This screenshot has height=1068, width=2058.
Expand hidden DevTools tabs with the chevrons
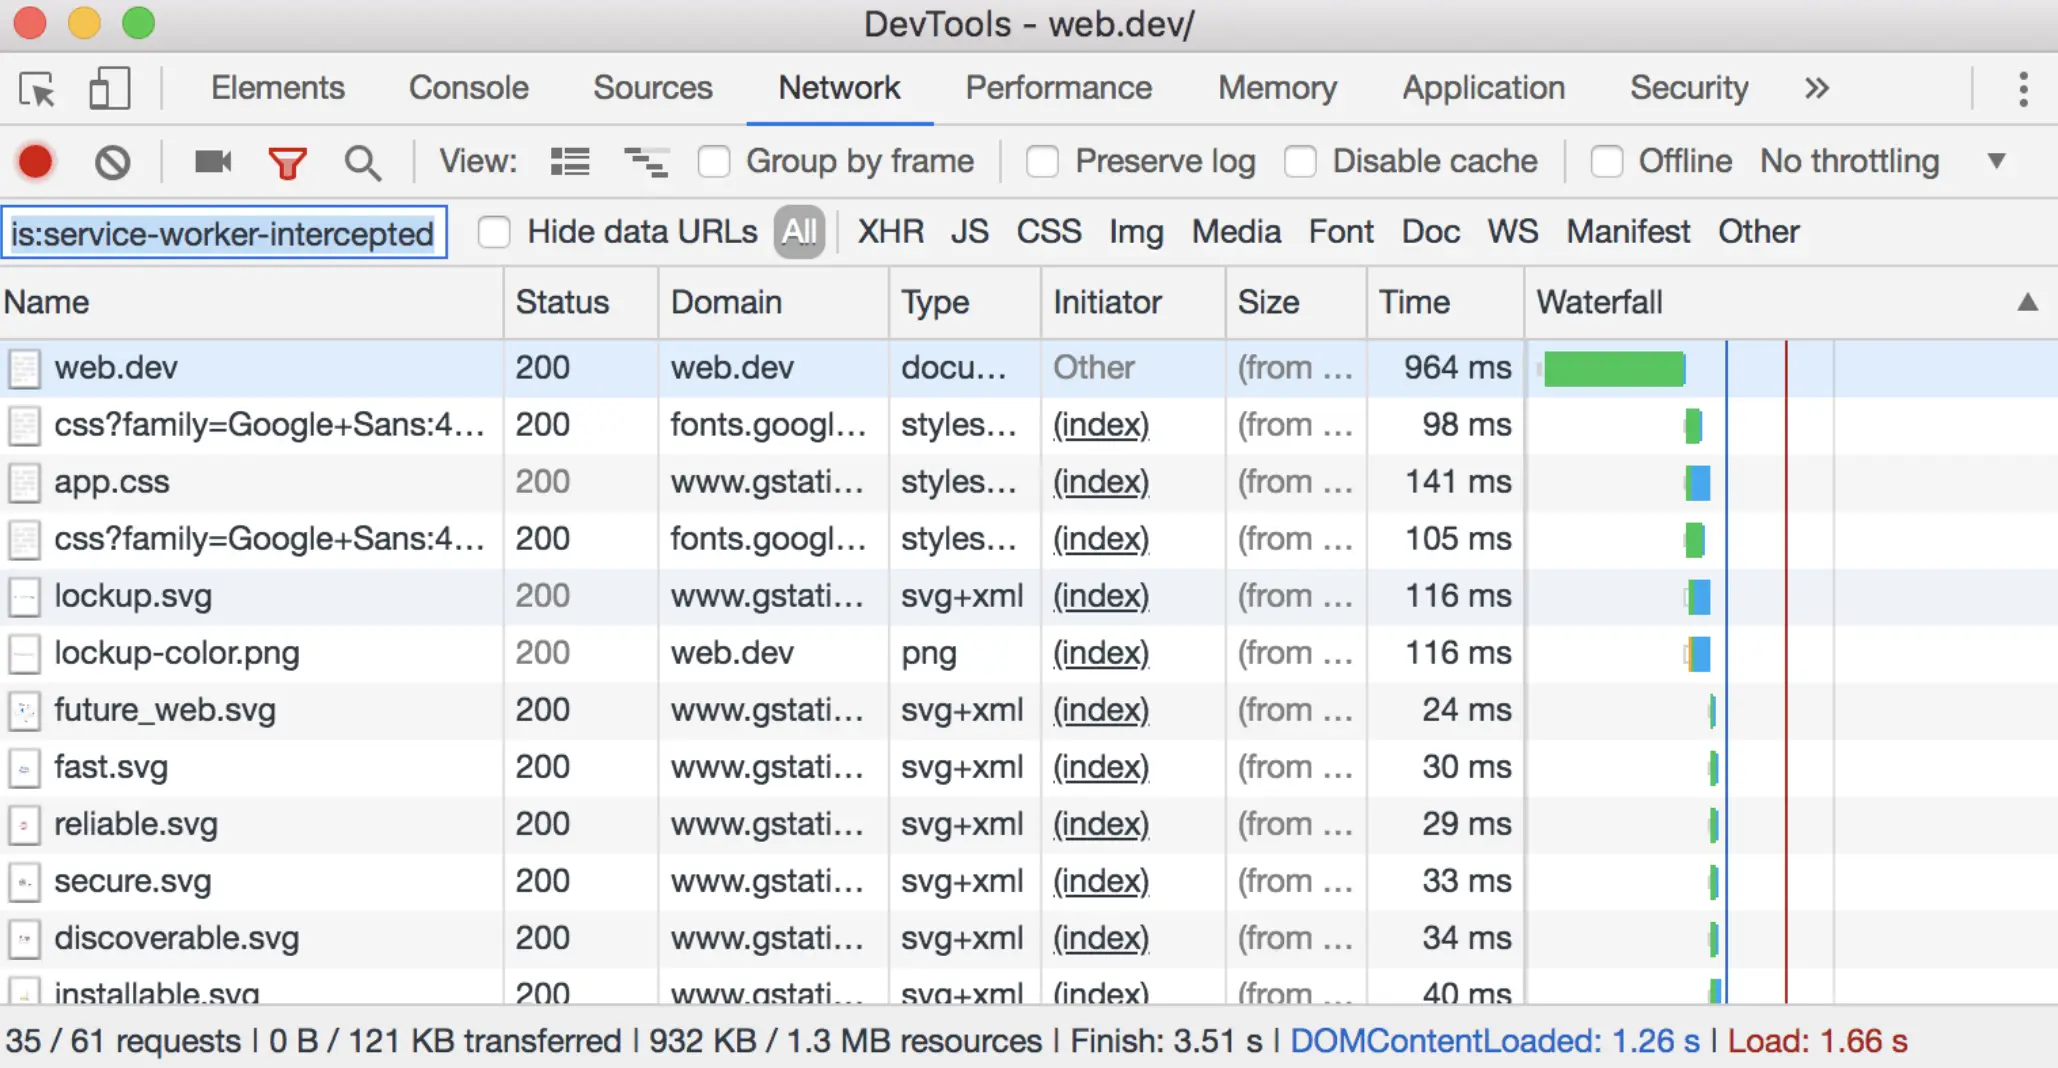click(x=1817, y=88)
